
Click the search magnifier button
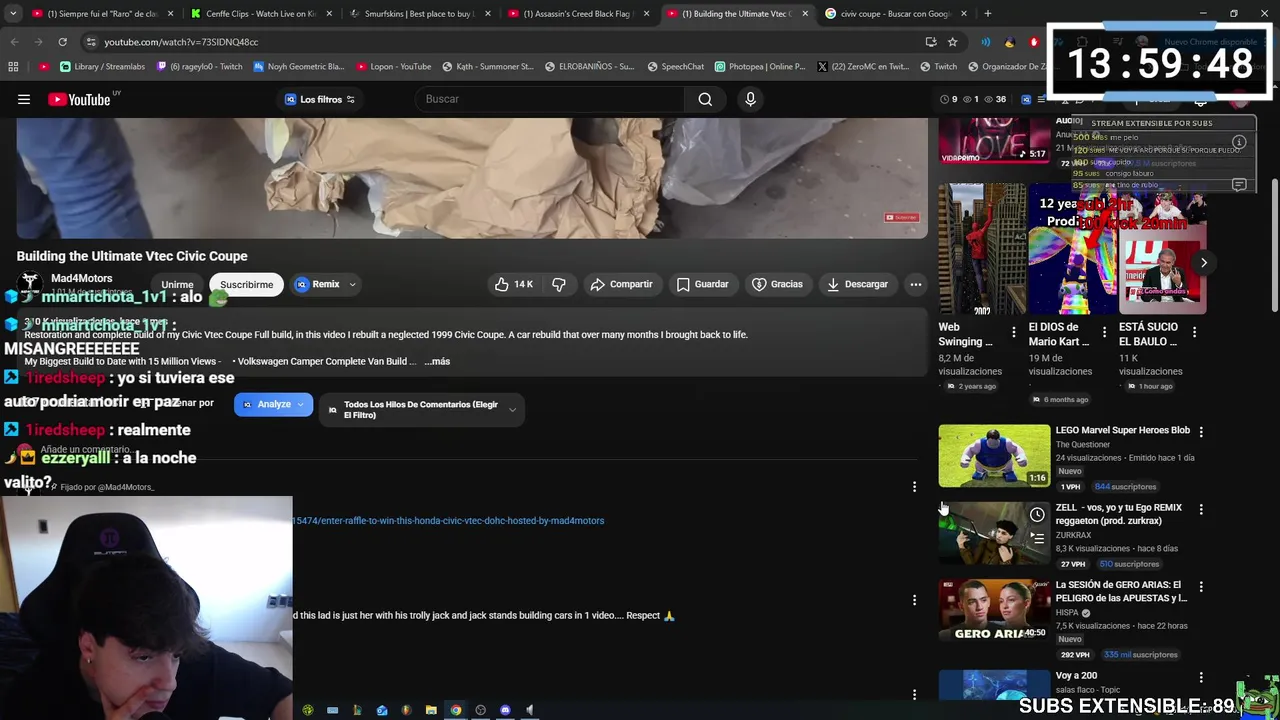pos(705,99)
